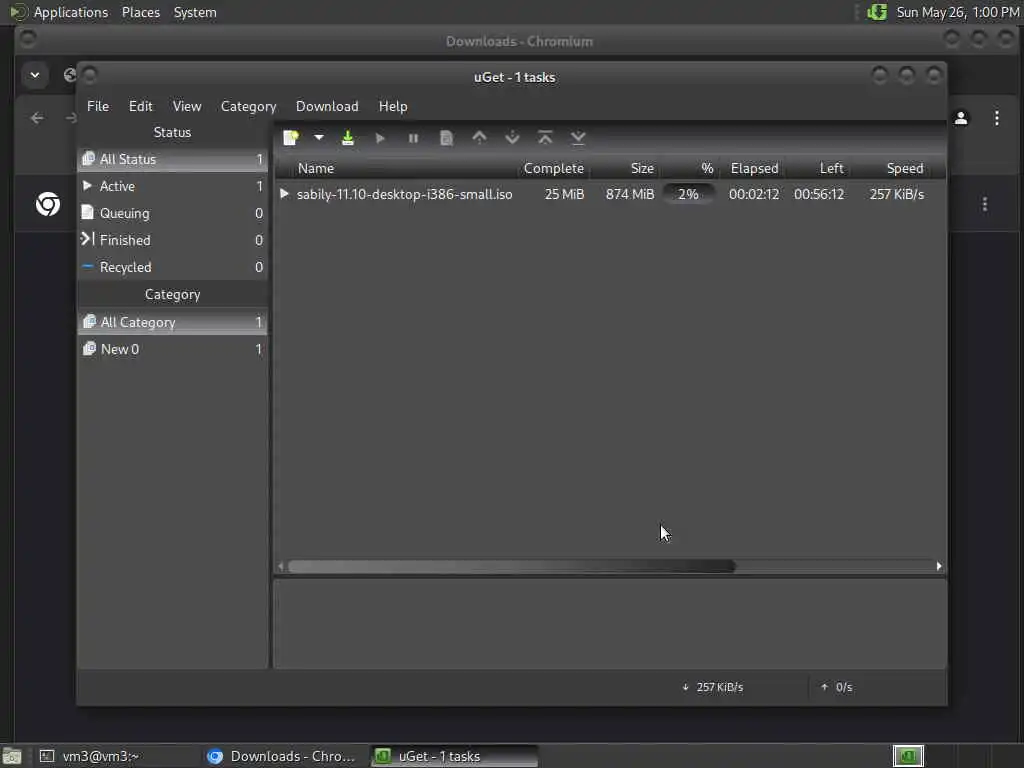The width and height of the screenshot is (1024, 768).
Task: Click the 00:56:12 time left value
Action: (x=819, y=194)
